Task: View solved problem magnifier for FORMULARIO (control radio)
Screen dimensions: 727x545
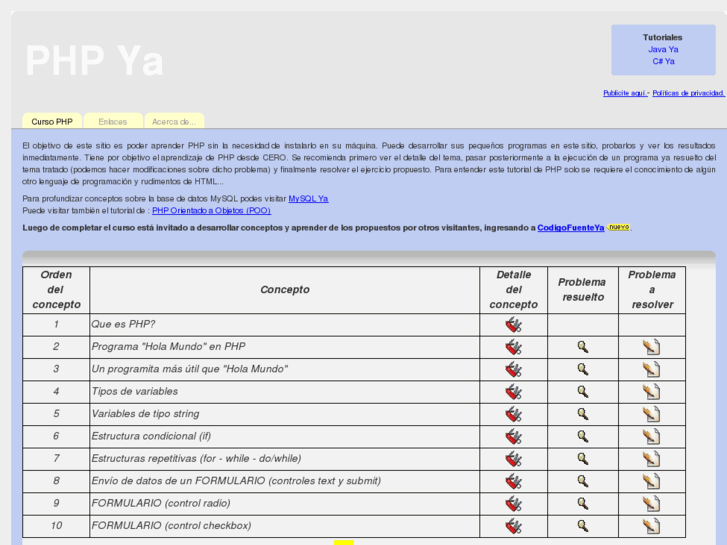Action: pos(583,503)
